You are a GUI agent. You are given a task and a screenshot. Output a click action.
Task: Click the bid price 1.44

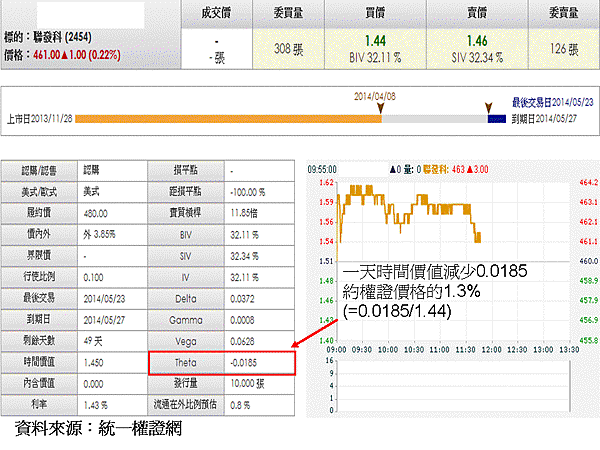tap(375, 41)
